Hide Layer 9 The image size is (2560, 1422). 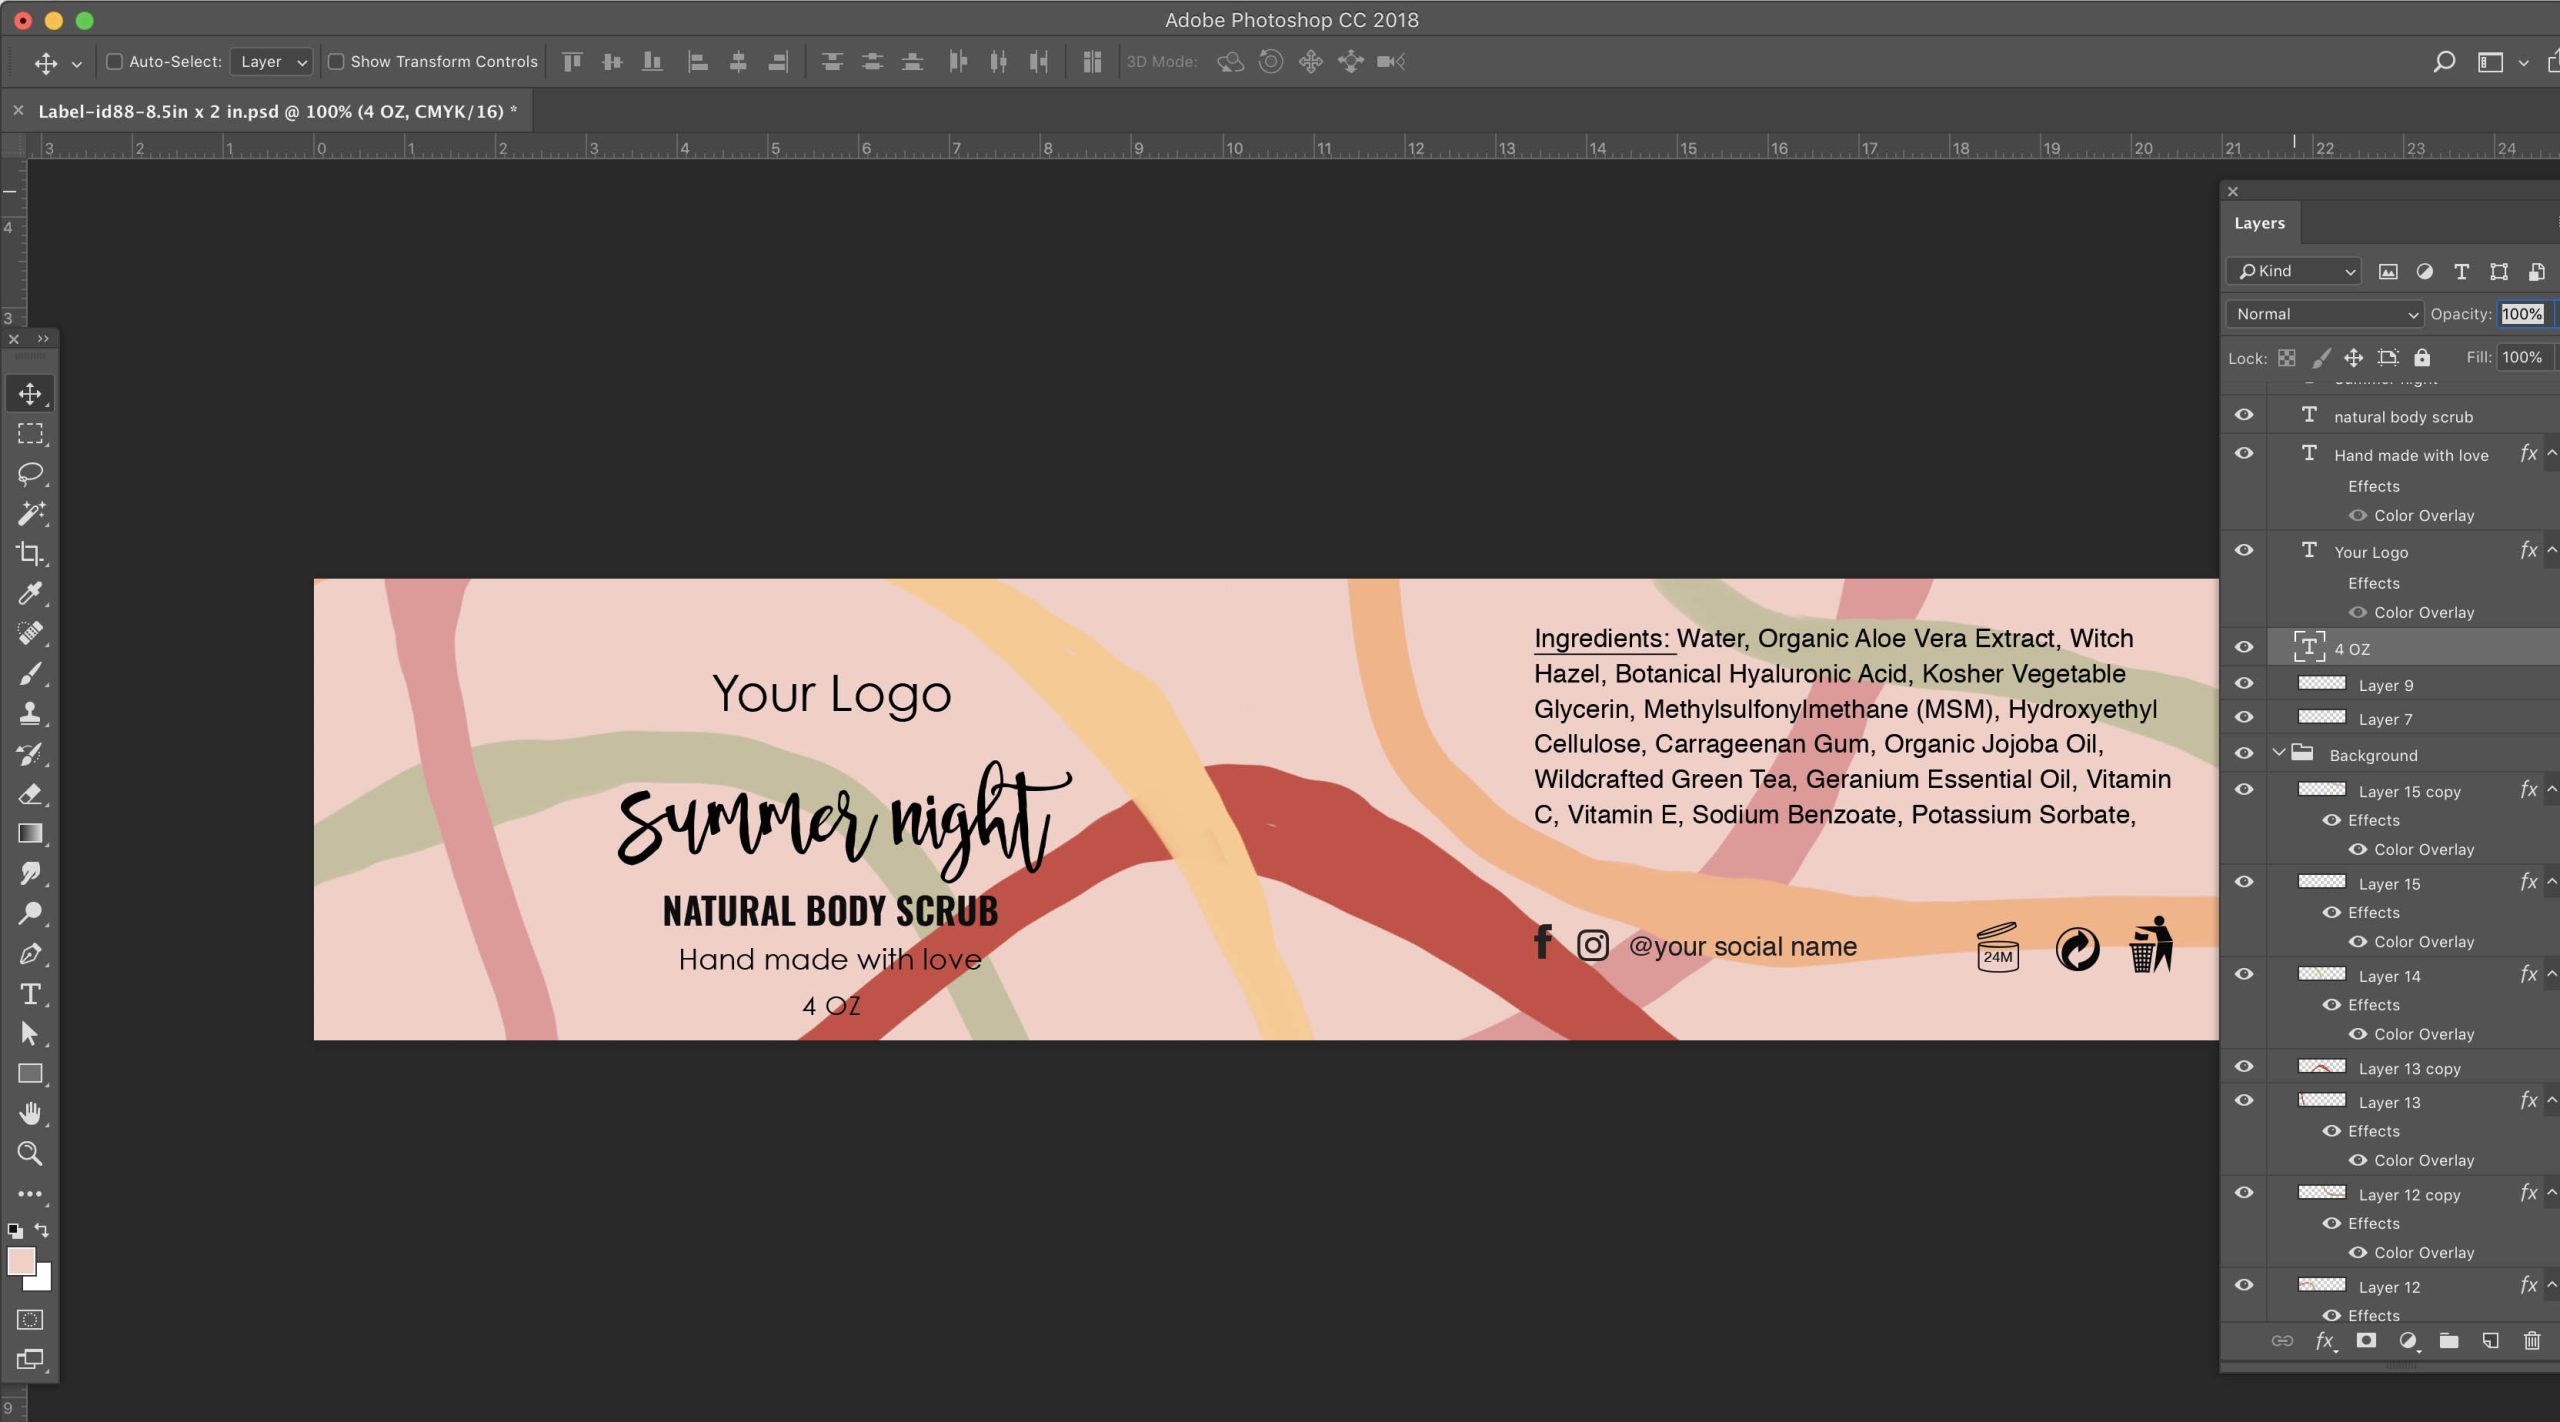tap(2244, 684)
